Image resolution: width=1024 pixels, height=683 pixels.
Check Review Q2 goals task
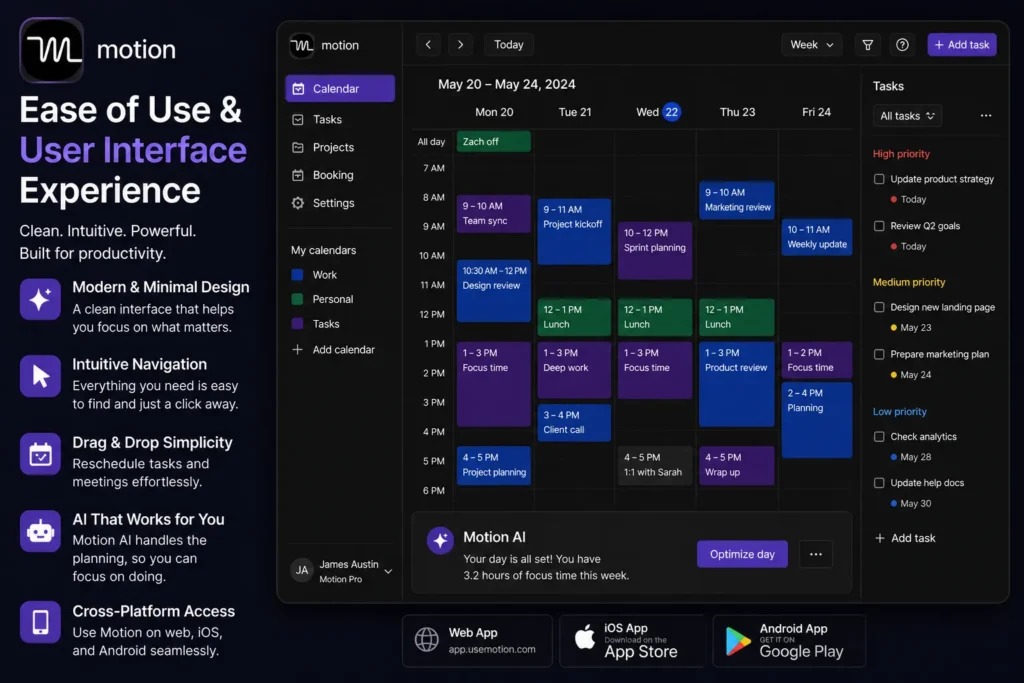click(x=879, y=226)
